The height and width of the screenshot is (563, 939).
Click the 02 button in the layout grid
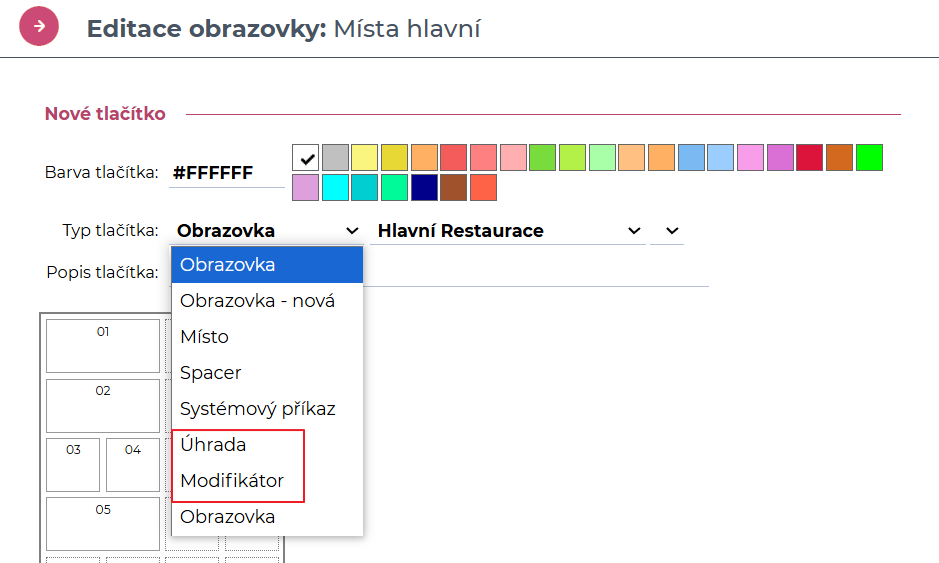point(103,405)
